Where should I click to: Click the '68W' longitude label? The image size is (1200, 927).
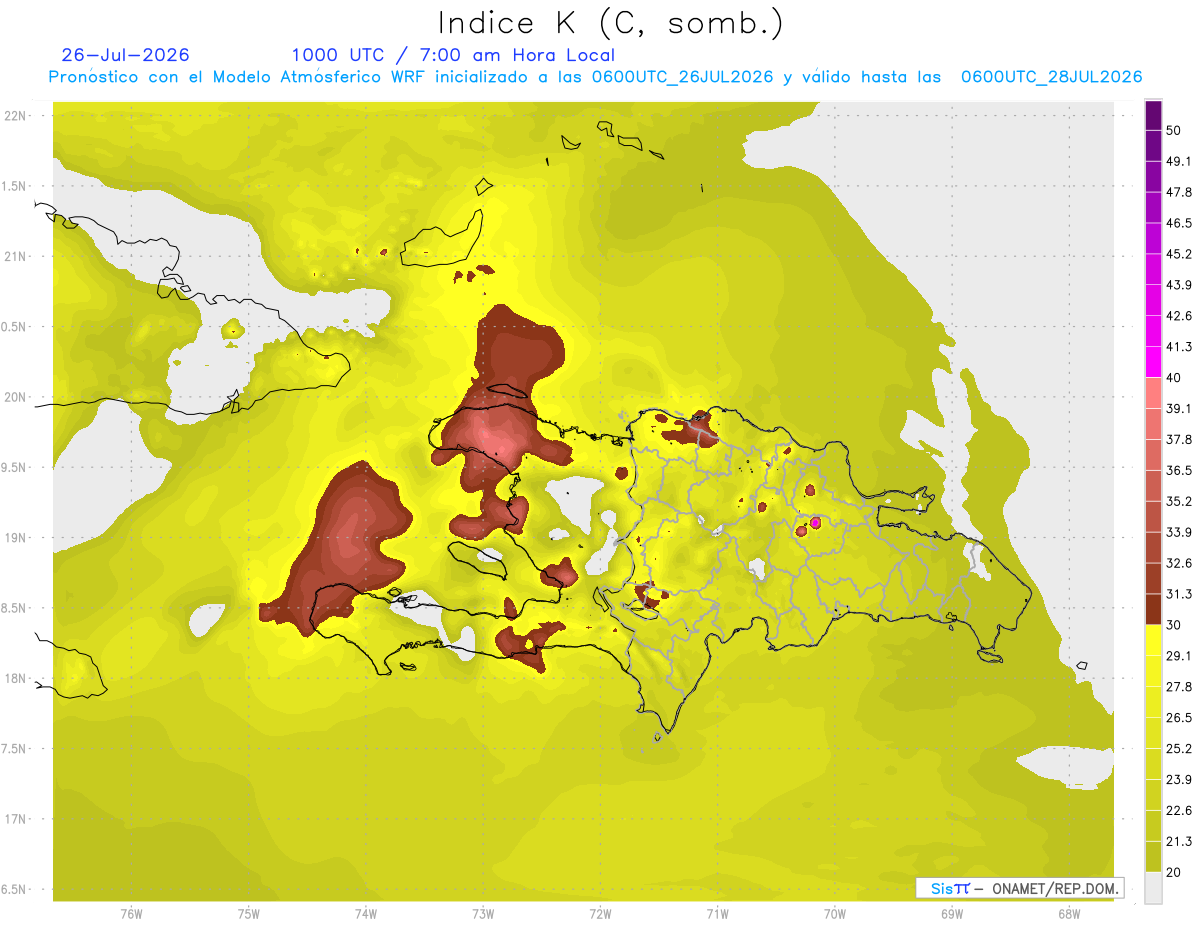1069,914
